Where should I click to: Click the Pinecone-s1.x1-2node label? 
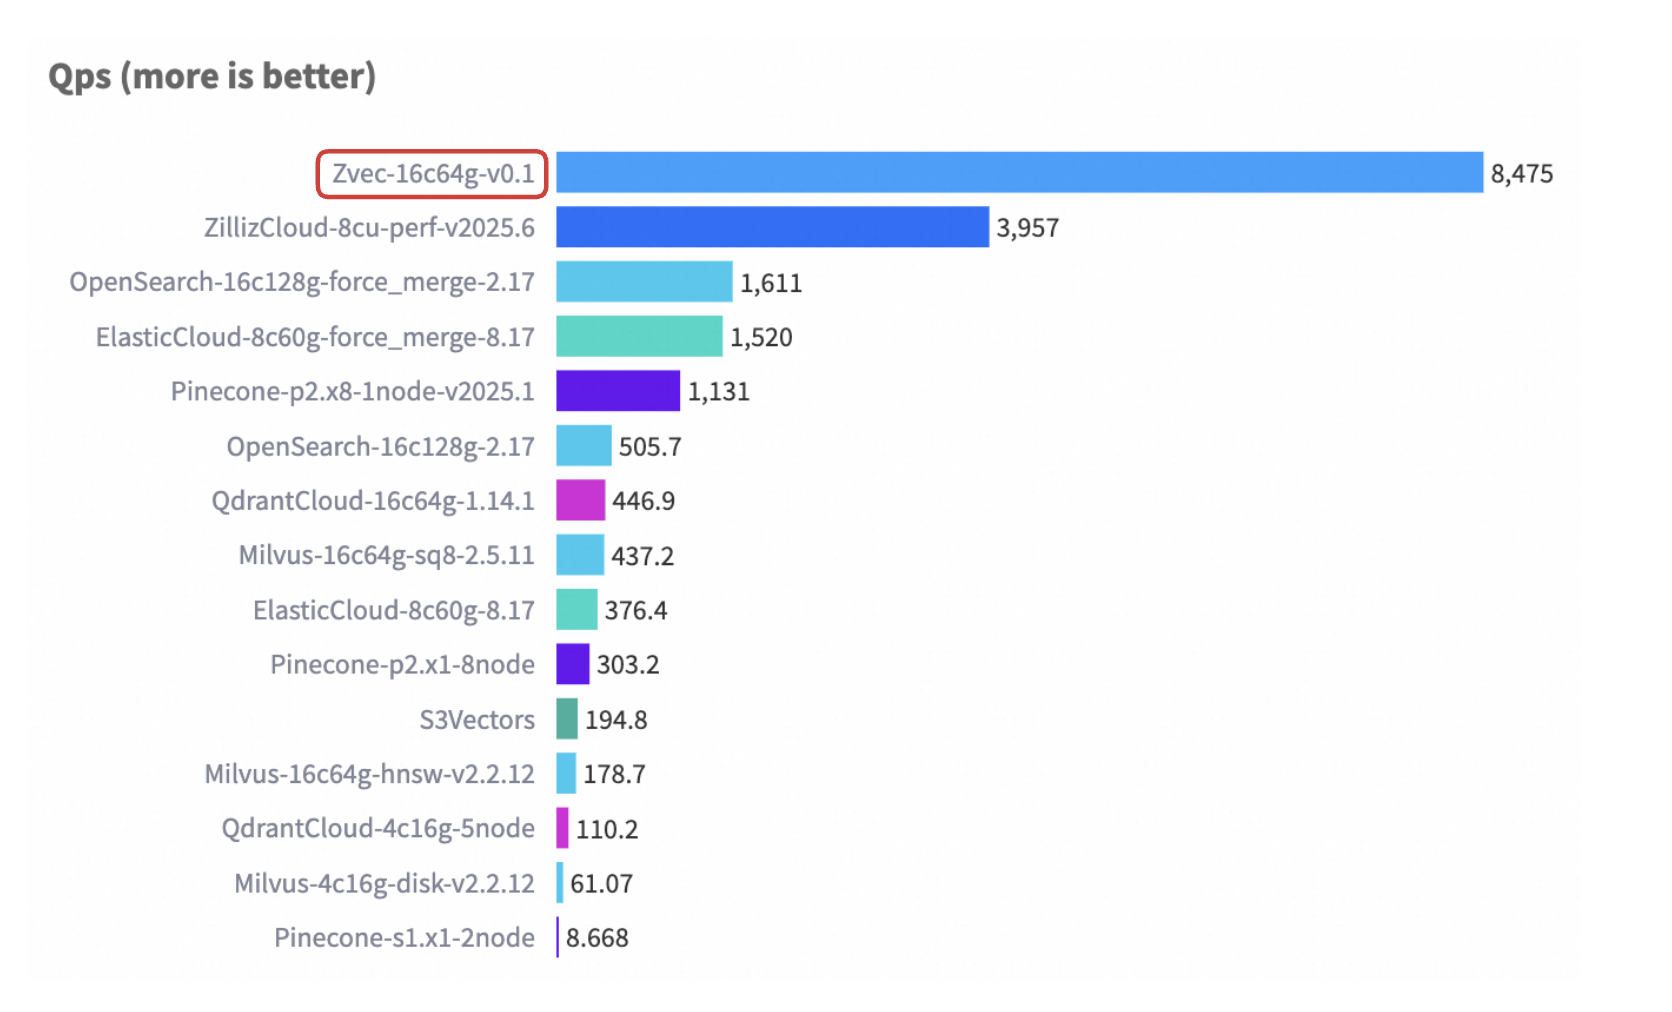[x=404, y=938]
